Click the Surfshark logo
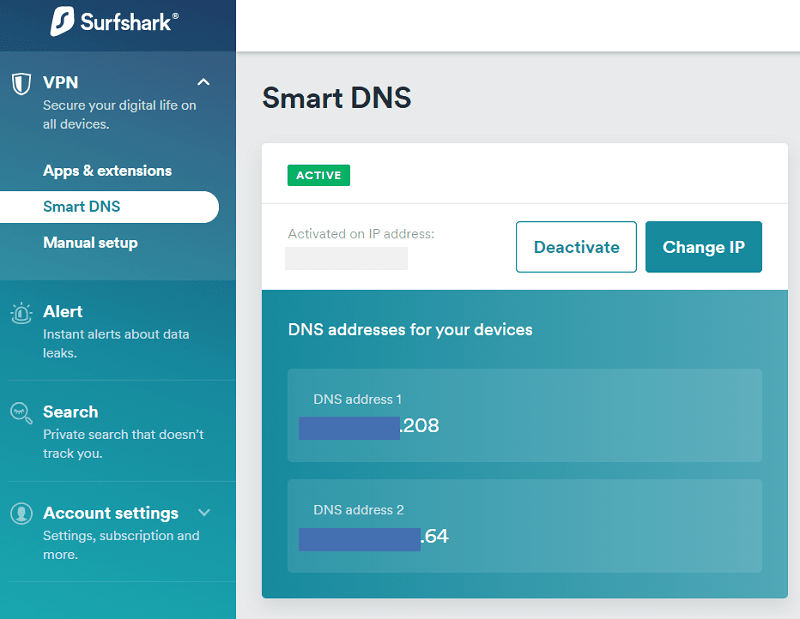800x619 pixels. 115,21
